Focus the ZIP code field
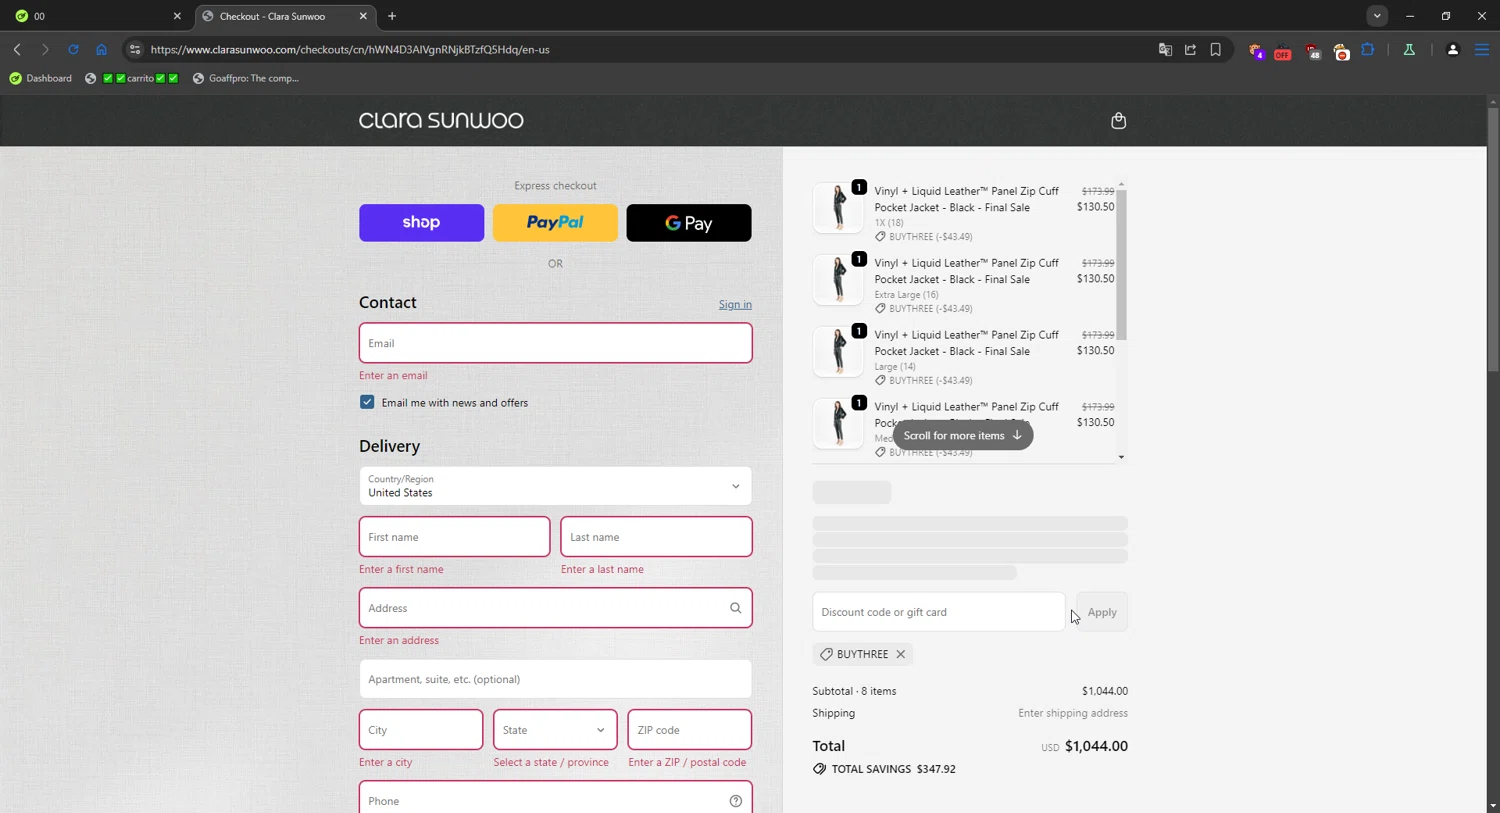The height and width of the screenshot is (813, 1500). [x=689, y=730]
